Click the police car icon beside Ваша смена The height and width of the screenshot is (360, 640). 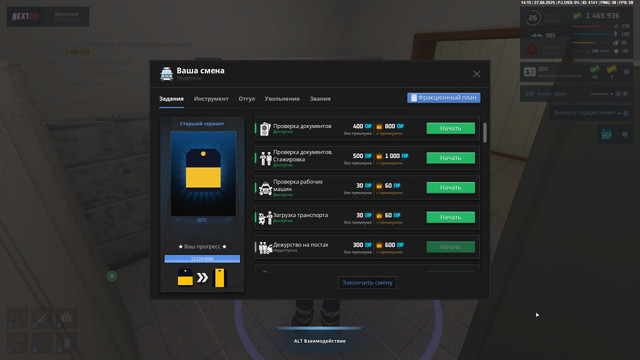coord(167,73)
